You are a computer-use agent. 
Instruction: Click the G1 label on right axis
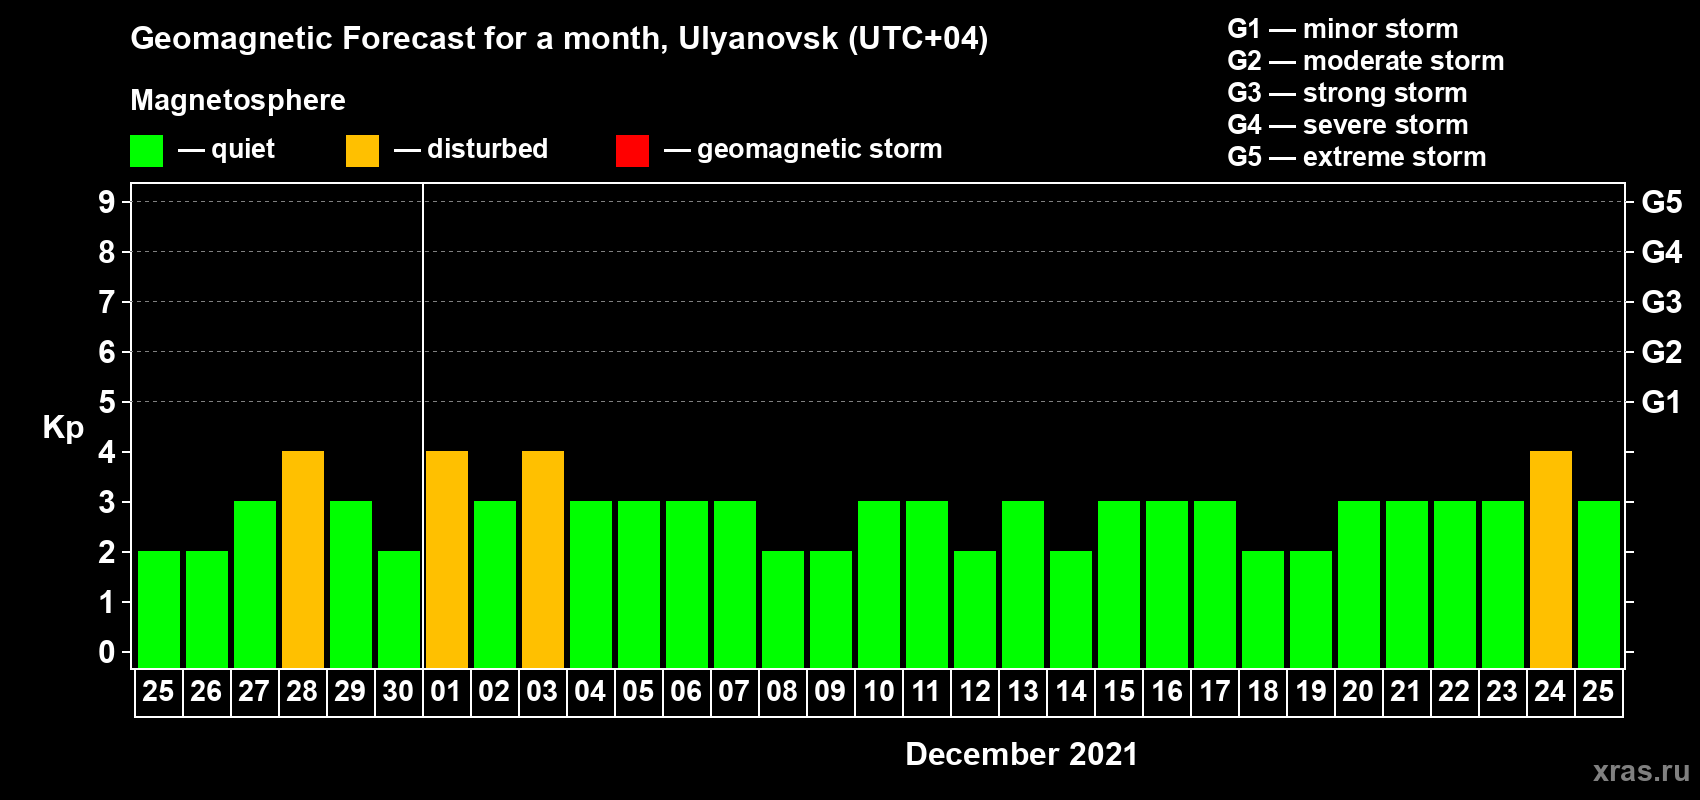click(1662, 402)
